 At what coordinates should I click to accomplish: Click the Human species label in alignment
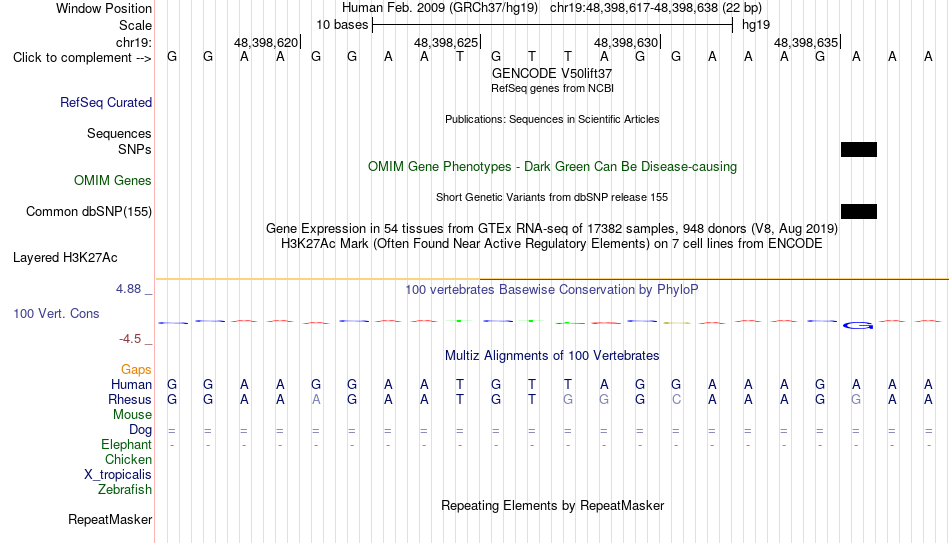click(131, 384)
